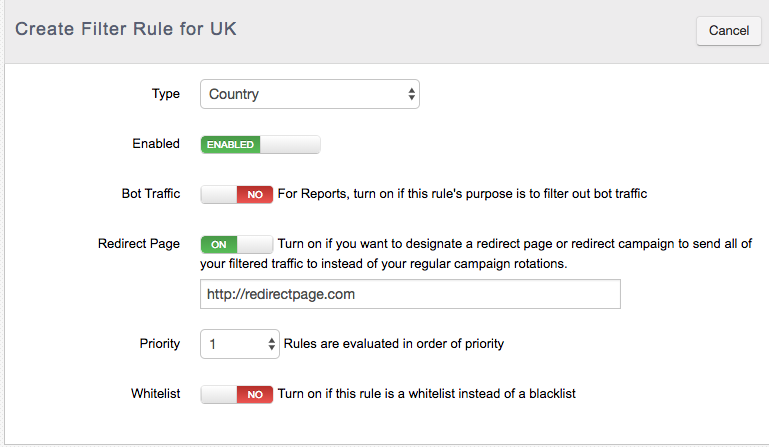This screenshot has width=769, height=447.
Task: Click the Priority selector's up-down arrows
Action: click(x=271, y=344)
